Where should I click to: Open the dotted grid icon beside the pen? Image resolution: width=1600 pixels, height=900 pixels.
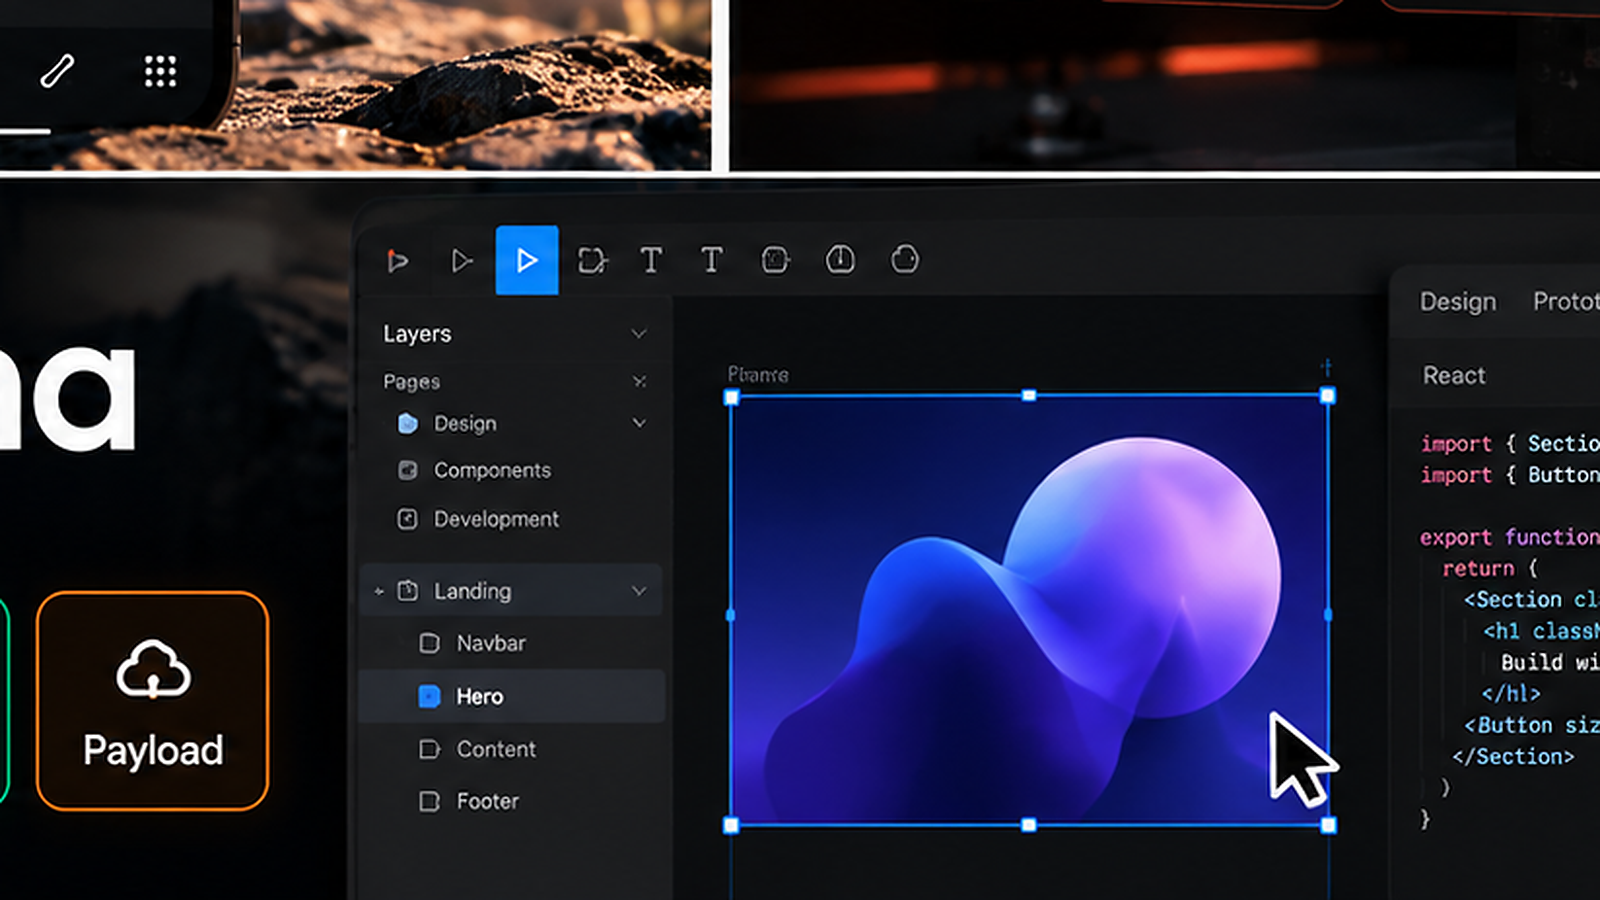(160, 71)
